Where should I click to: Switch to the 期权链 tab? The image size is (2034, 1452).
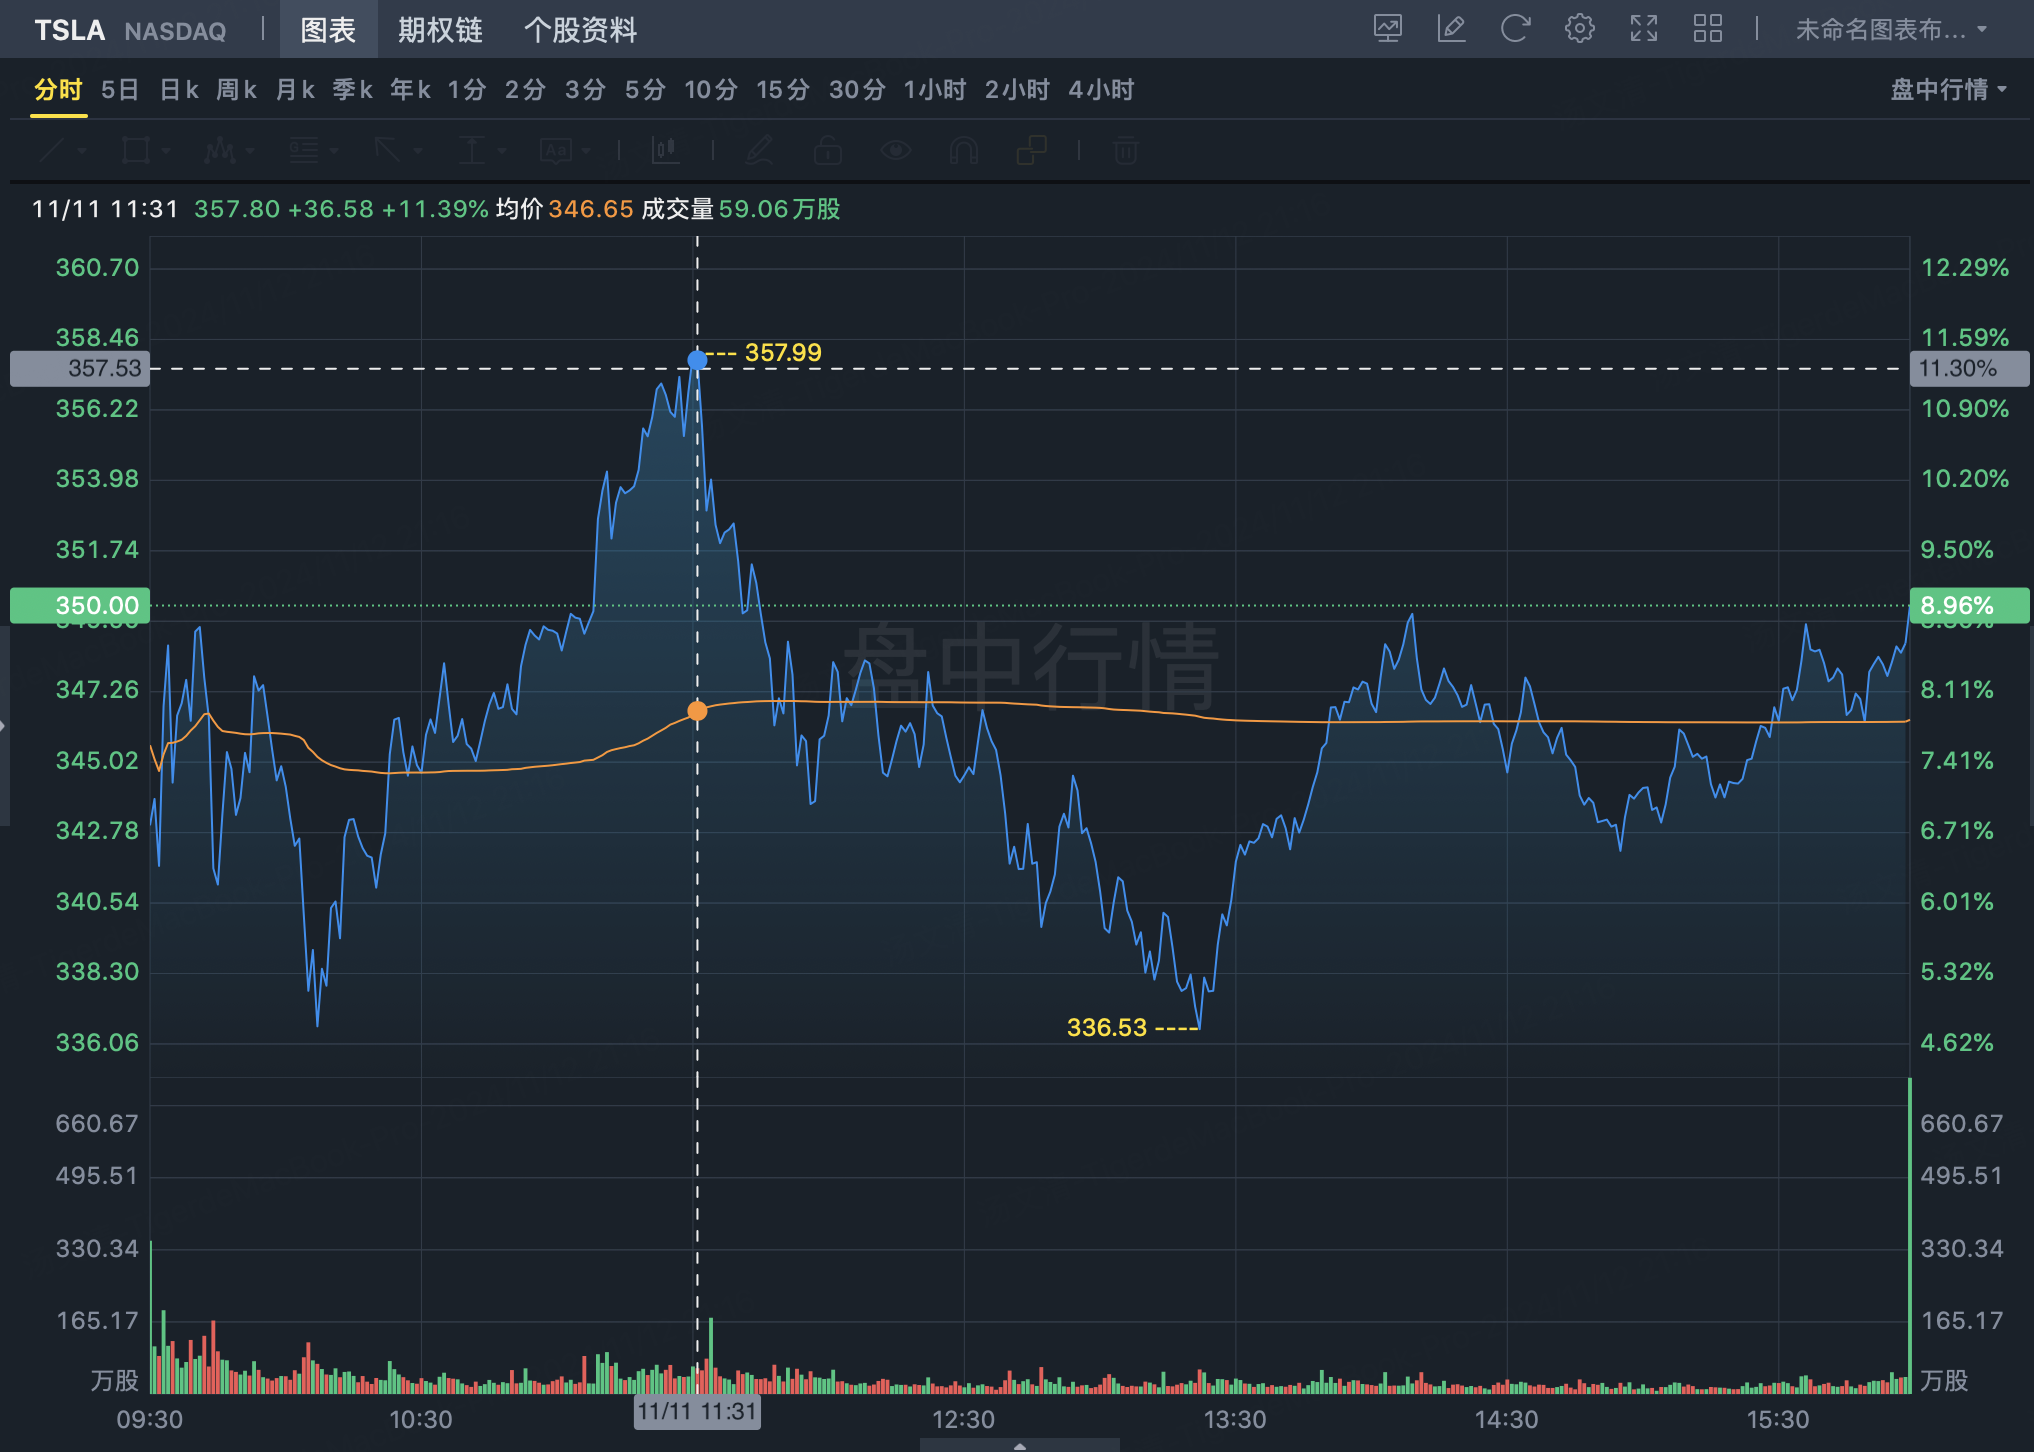click(440, 30)
